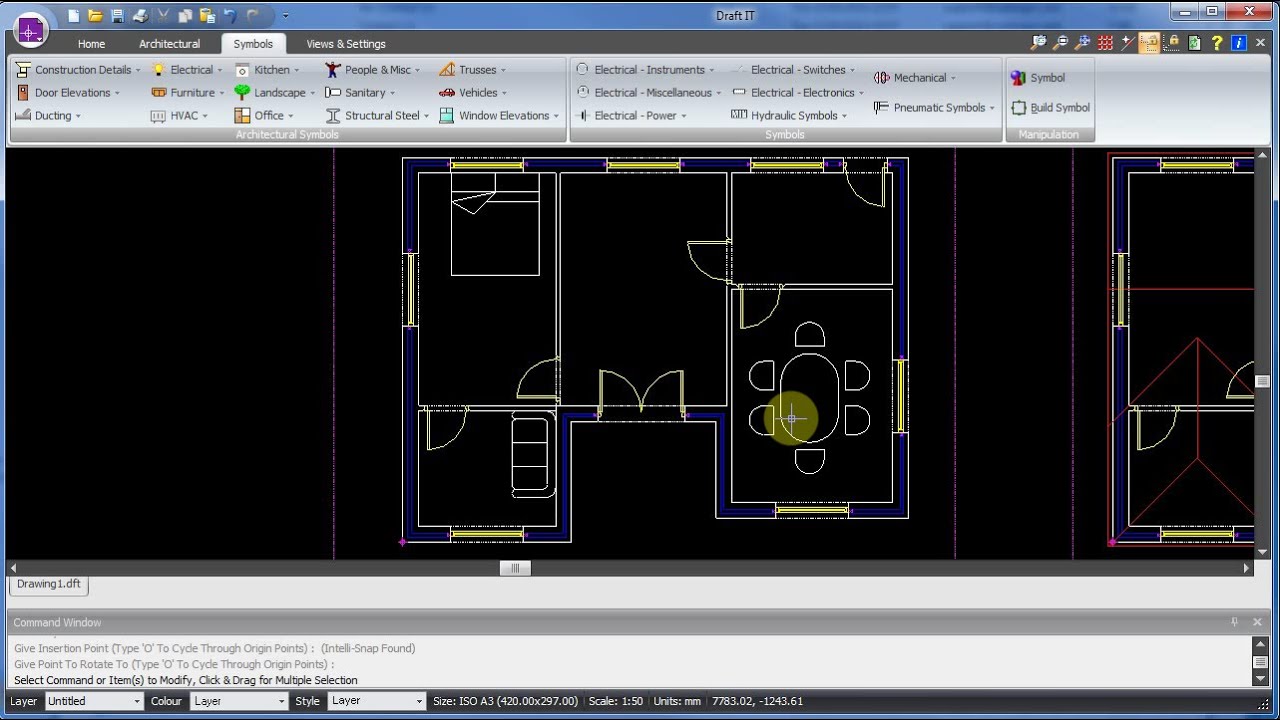Open the Views & Settings tab
The height and width of the screenshot is (720, 1280).
[x=345, y=44]
